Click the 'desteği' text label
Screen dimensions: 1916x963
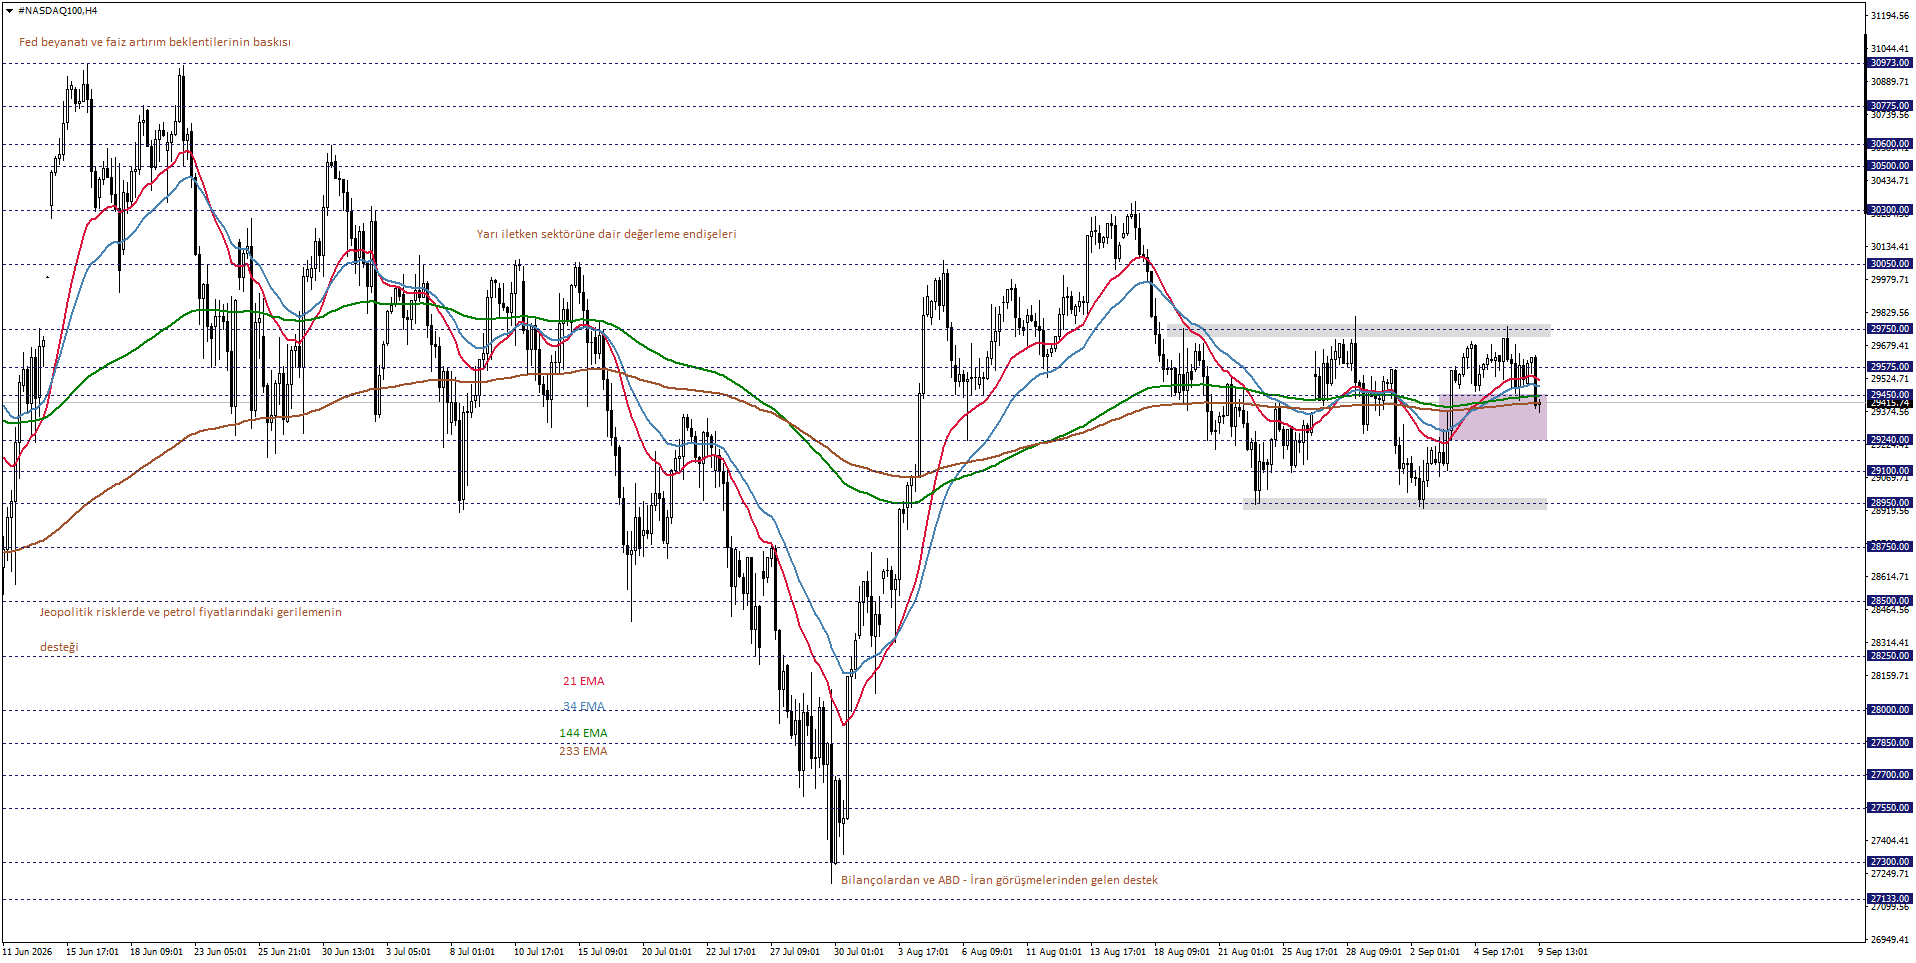click(x=59, y=647)
